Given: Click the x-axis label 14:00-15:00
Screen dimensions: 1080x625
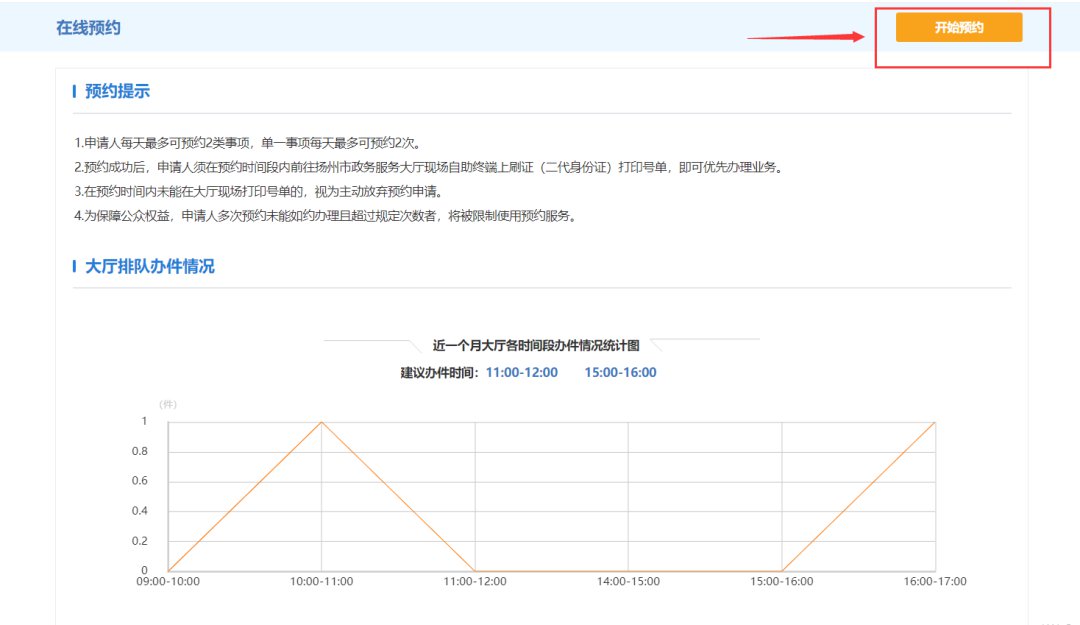Looking at the screenshot, I should (628, 582).
